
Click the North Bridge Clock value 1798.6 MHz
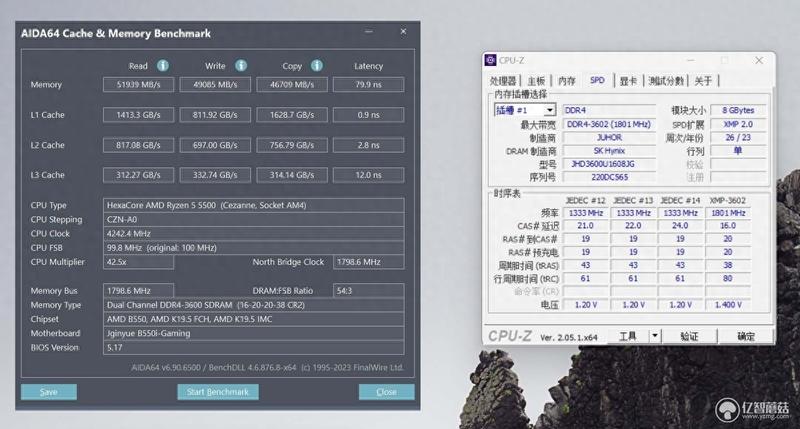pos(368,262)
